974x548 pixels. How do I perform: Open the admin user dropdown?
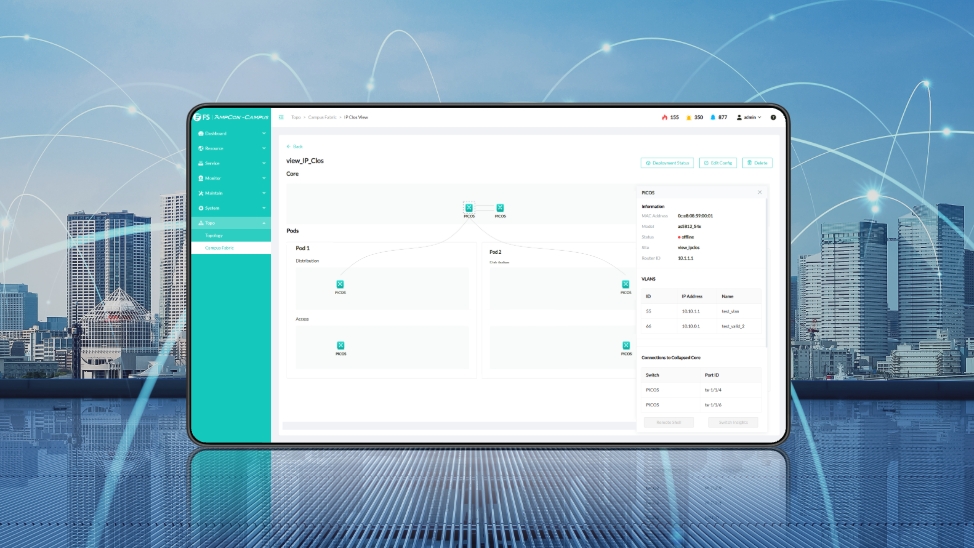coord(749,117)
